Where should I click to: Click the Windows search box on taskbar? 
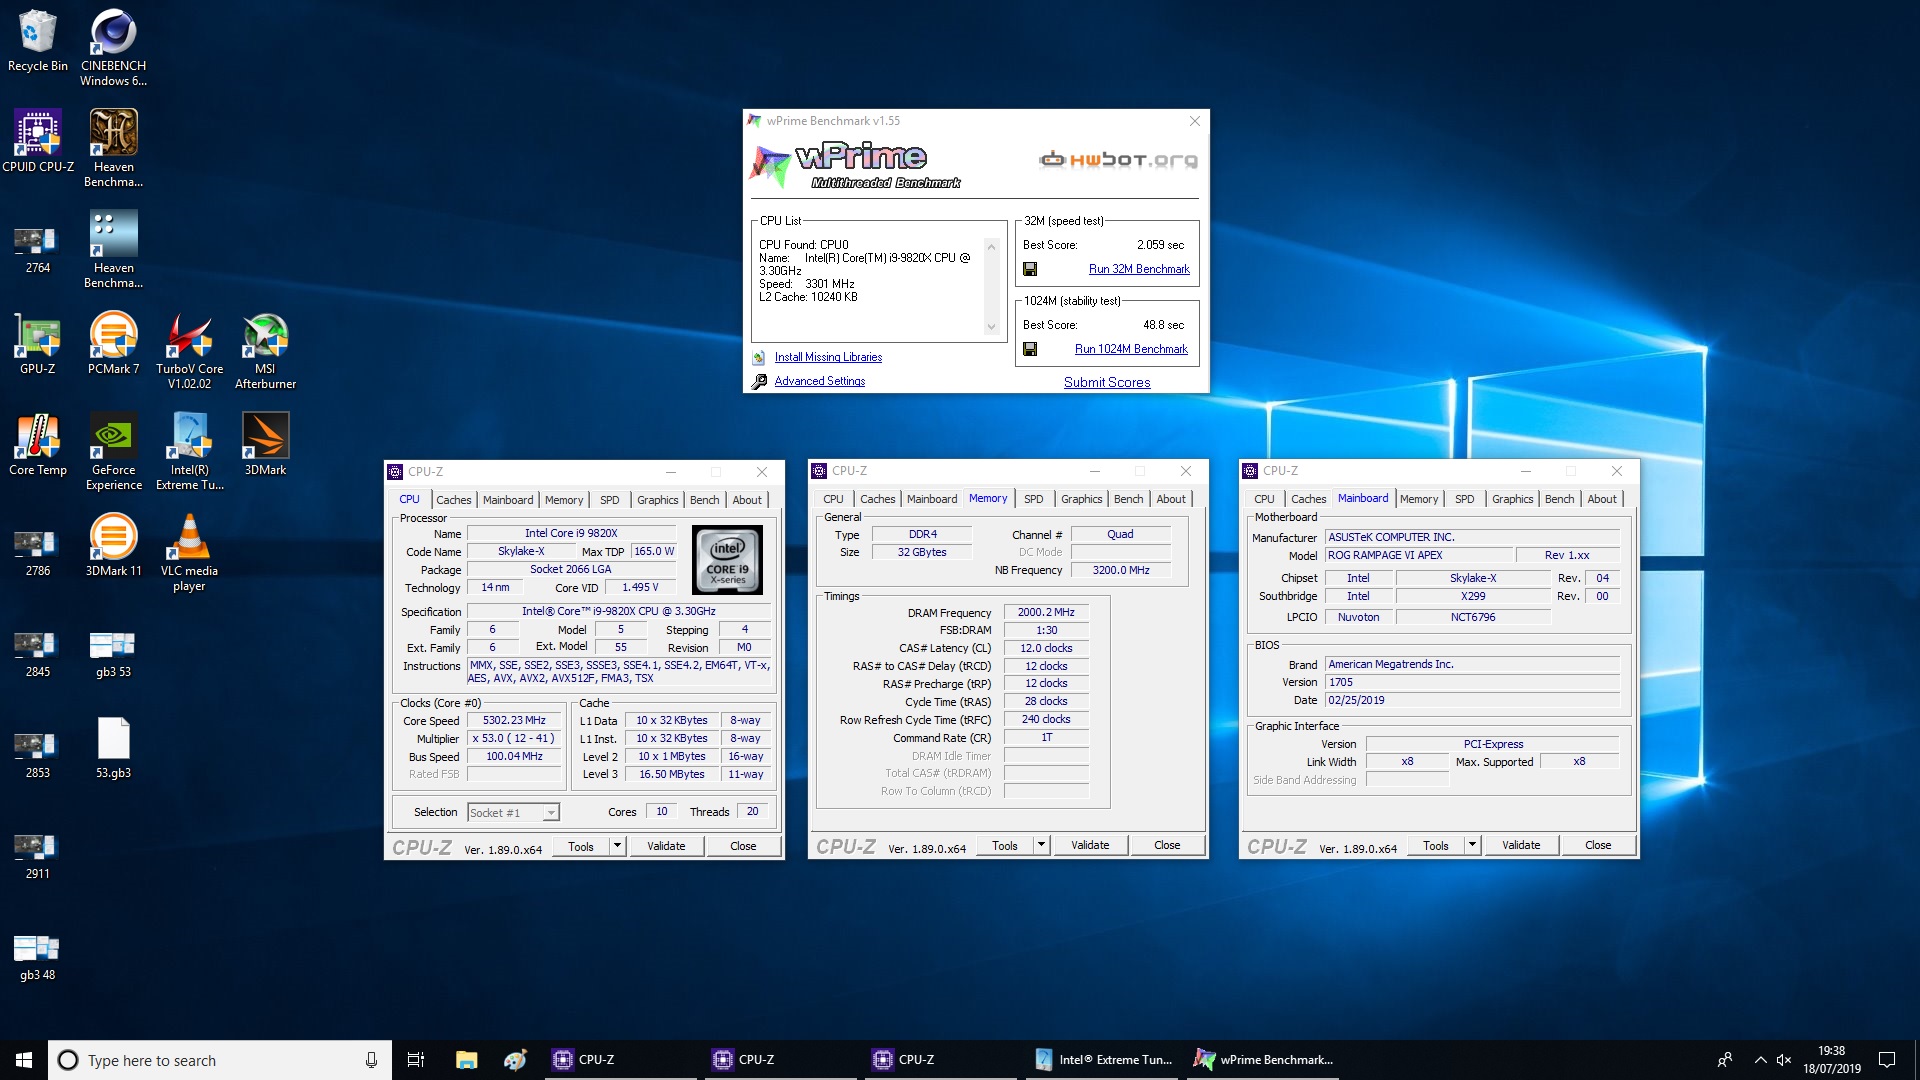[220, 1060]
